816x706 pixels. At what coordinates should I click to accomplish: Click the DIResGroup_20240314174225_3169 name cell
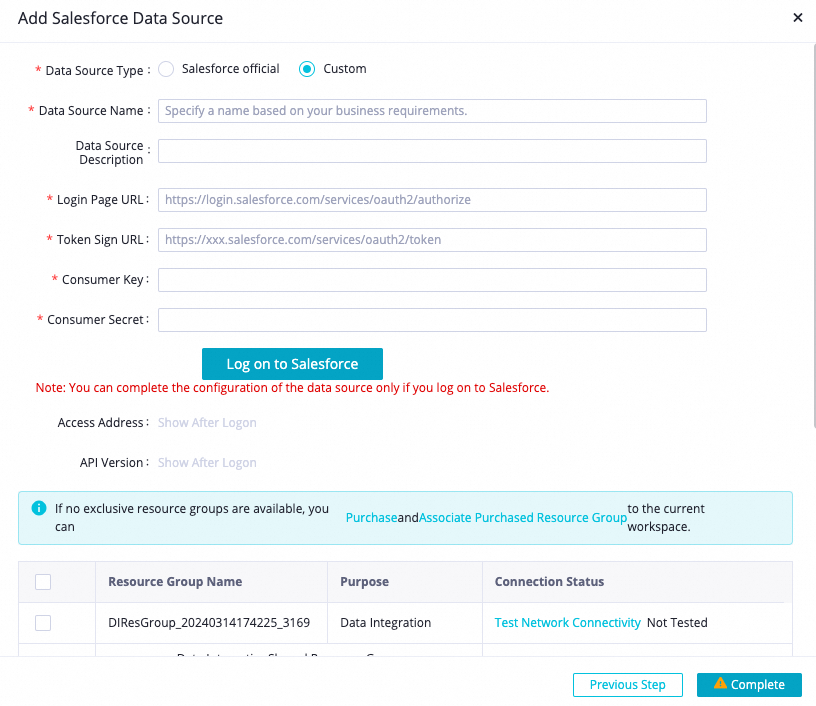coord(209,623)
